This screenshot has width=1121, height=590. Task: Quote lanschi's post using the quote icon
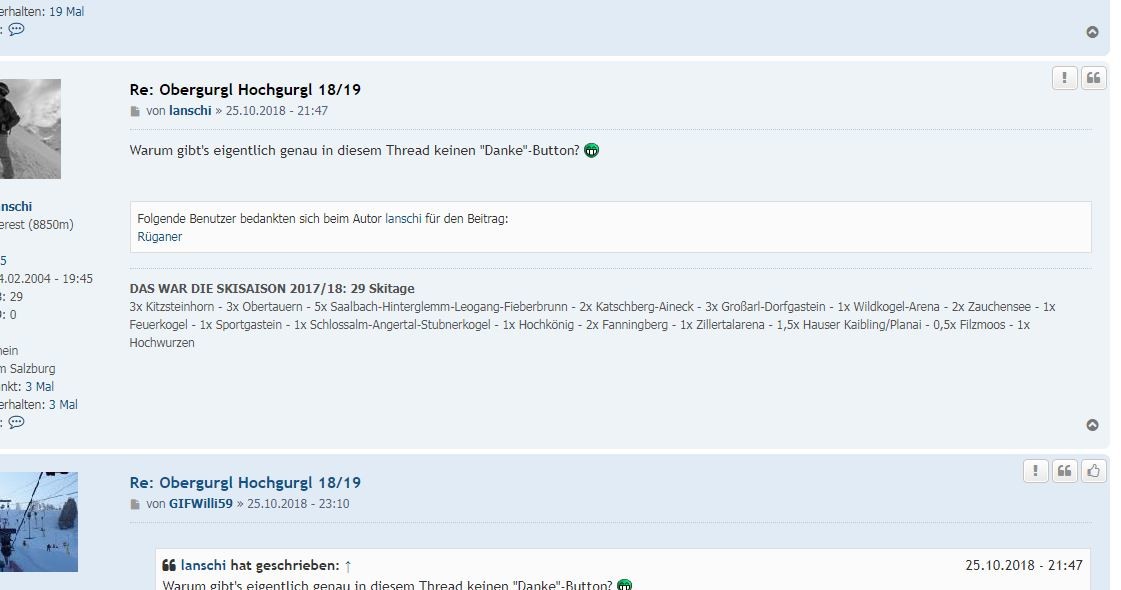[1094, 78]
